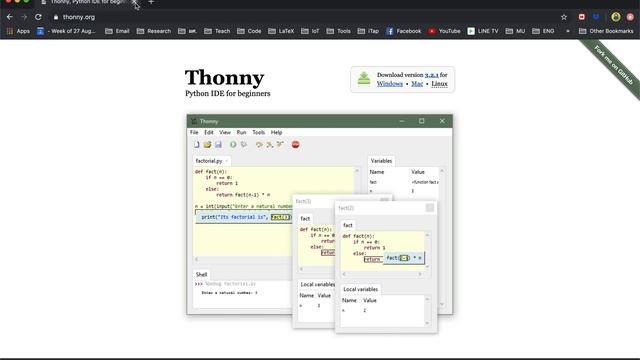Click the lock icon beside thonny.org
Image resolution: width=640 pixels, height=360 pixels.
pyautogui.click(x=56, y=17)
